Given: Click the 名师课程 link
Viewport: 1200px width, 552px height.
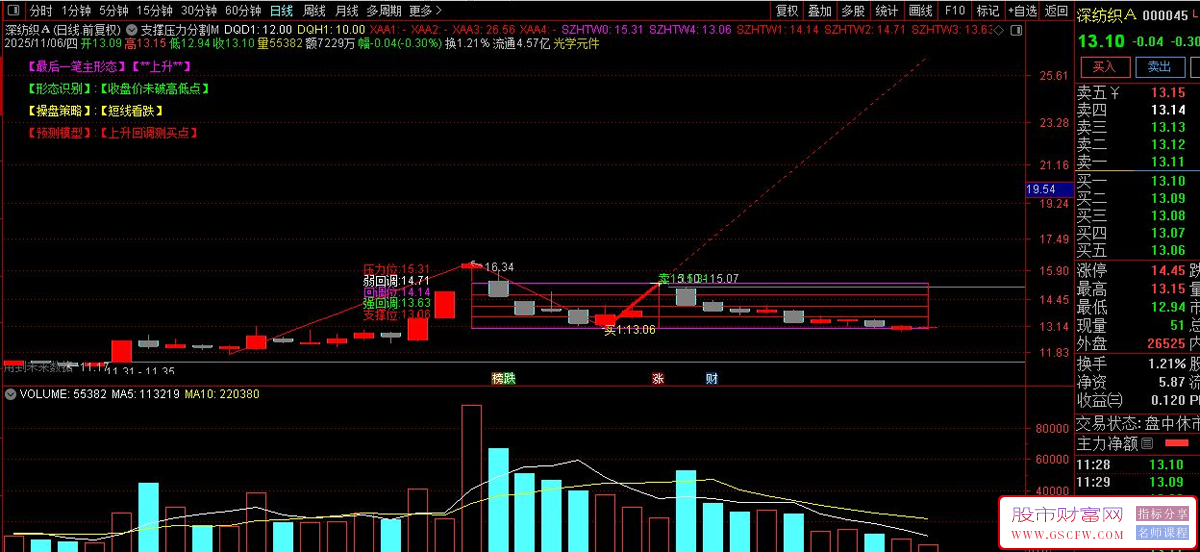Looking at the screenshot, I should pos(1163,530).
